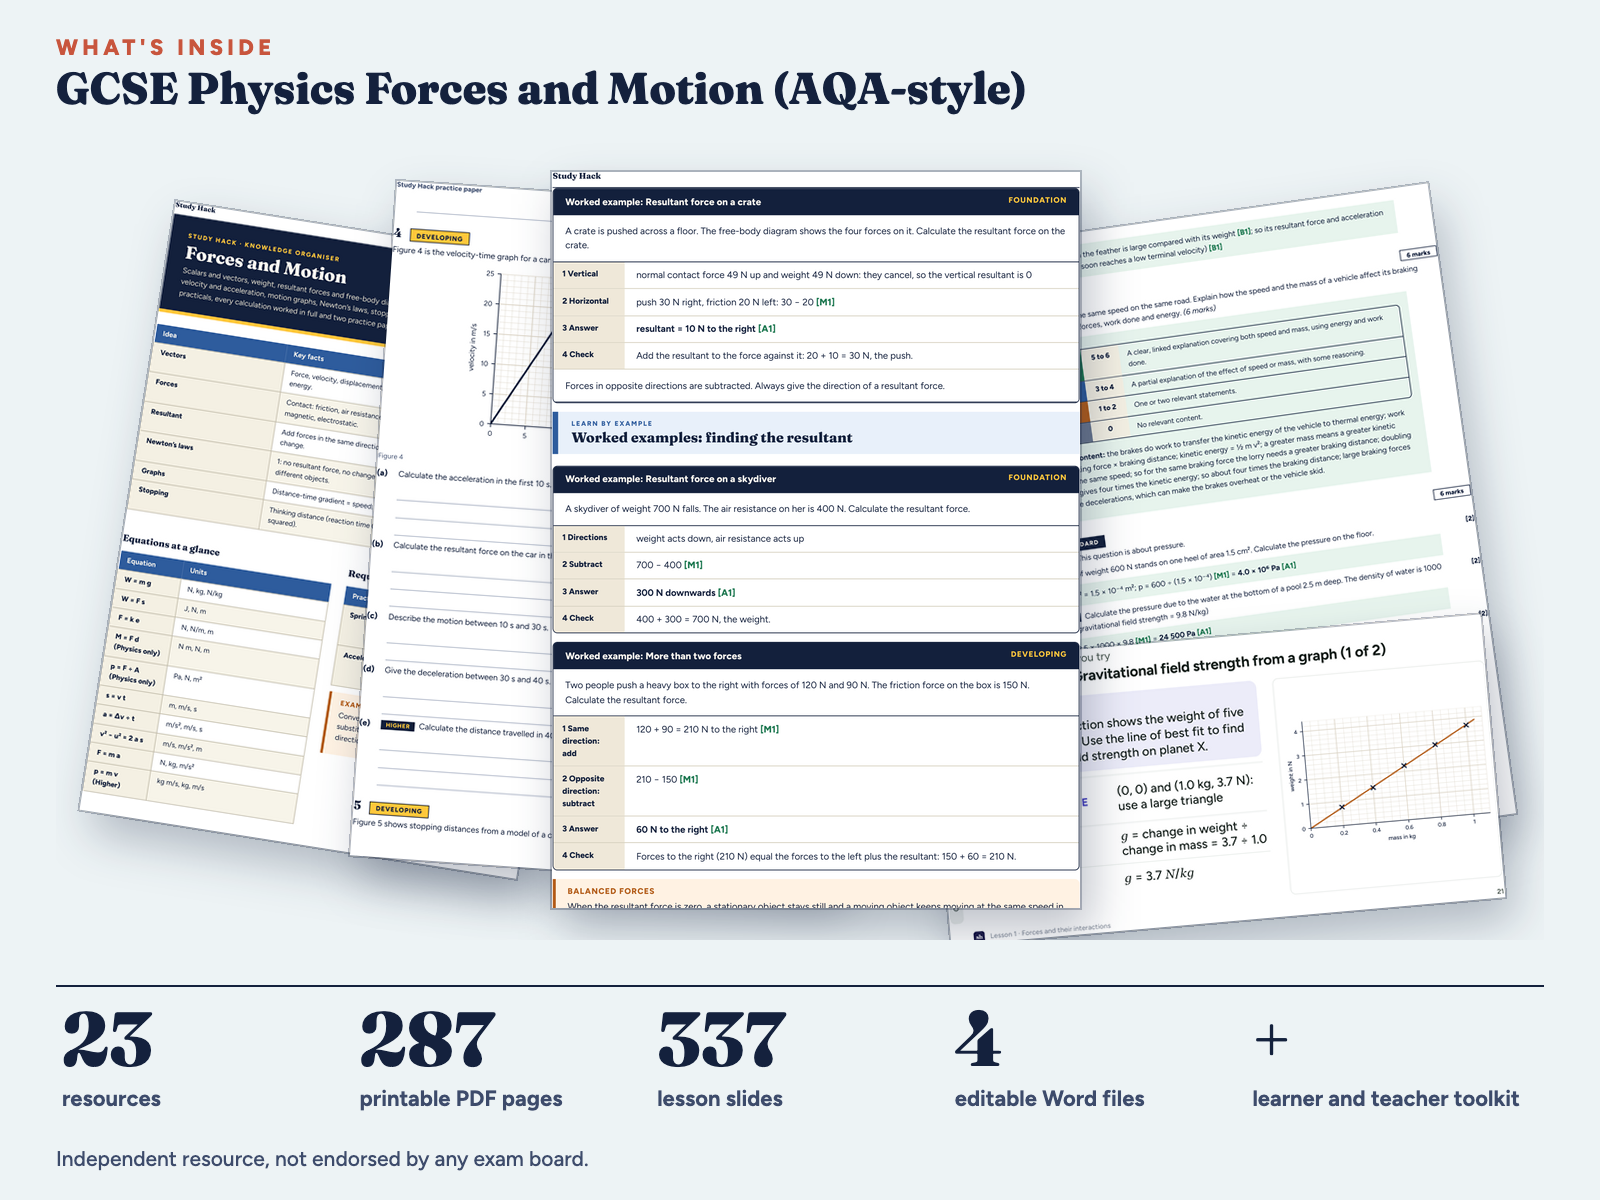Select answer "resultant = 10 N to the right"
This screenshot has width=1600, height=1200.
click(705, 329)
